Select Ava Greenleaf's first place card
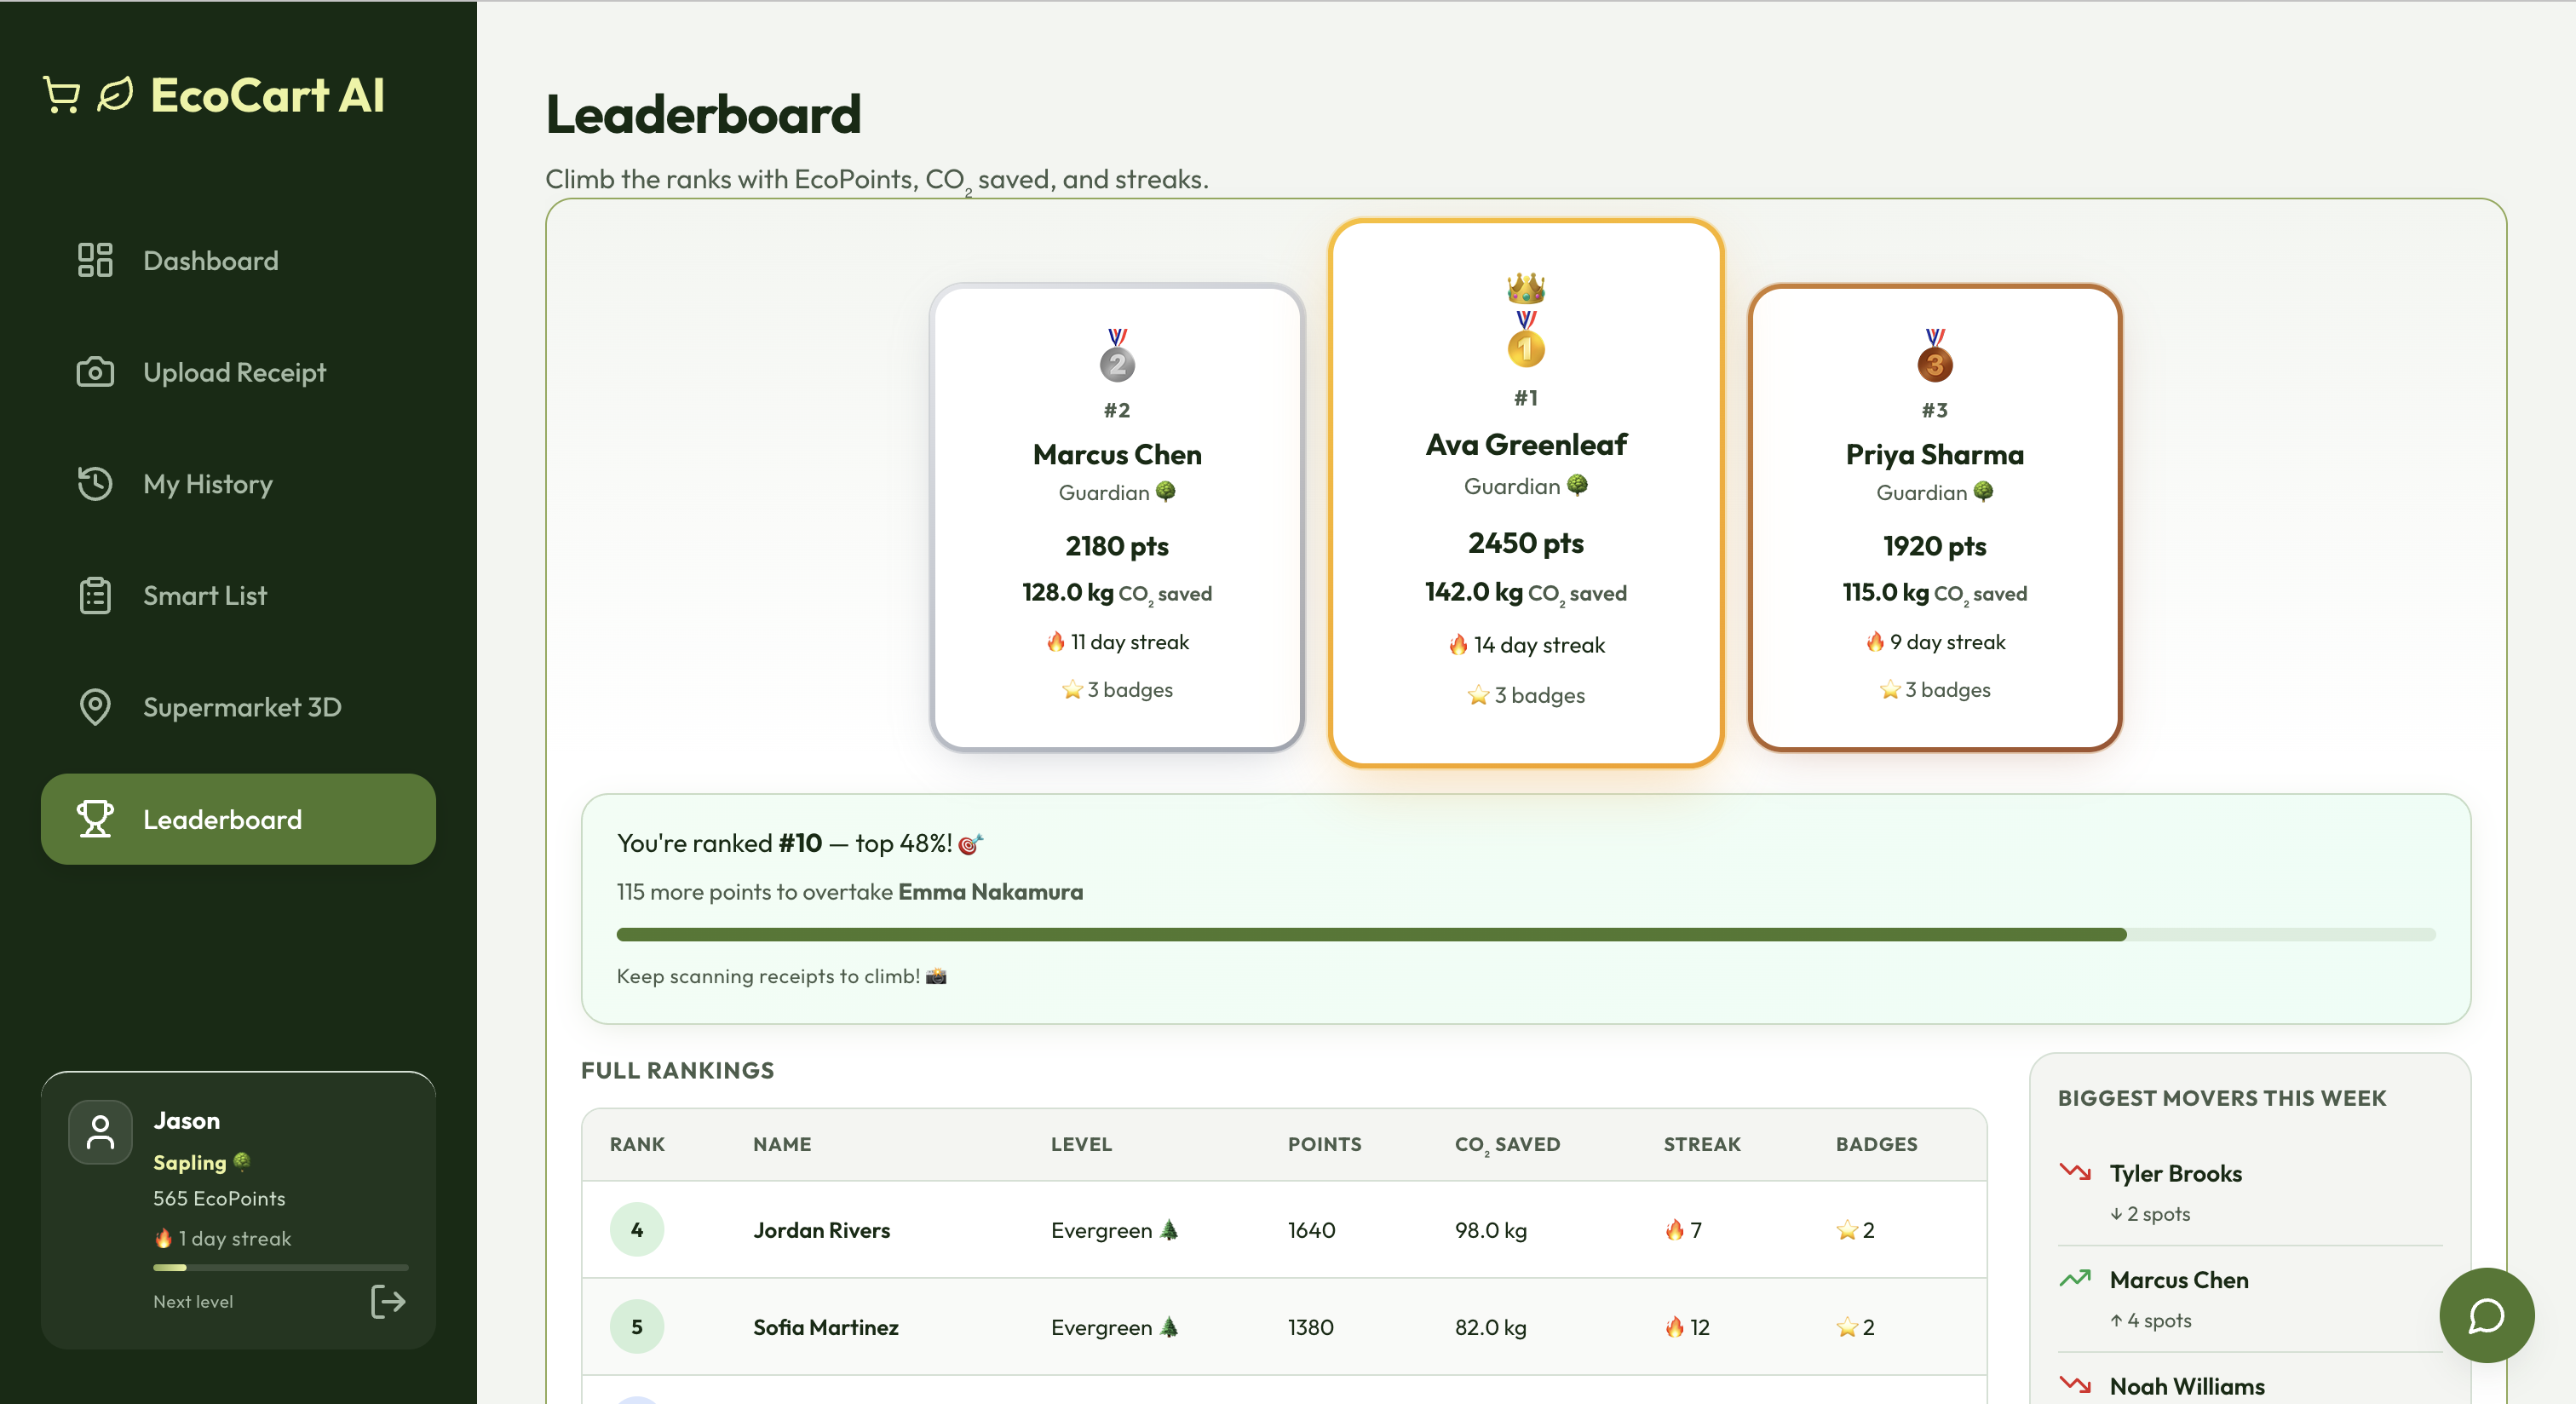This screenshot has width=2576, height=1404. [1525, 493]
